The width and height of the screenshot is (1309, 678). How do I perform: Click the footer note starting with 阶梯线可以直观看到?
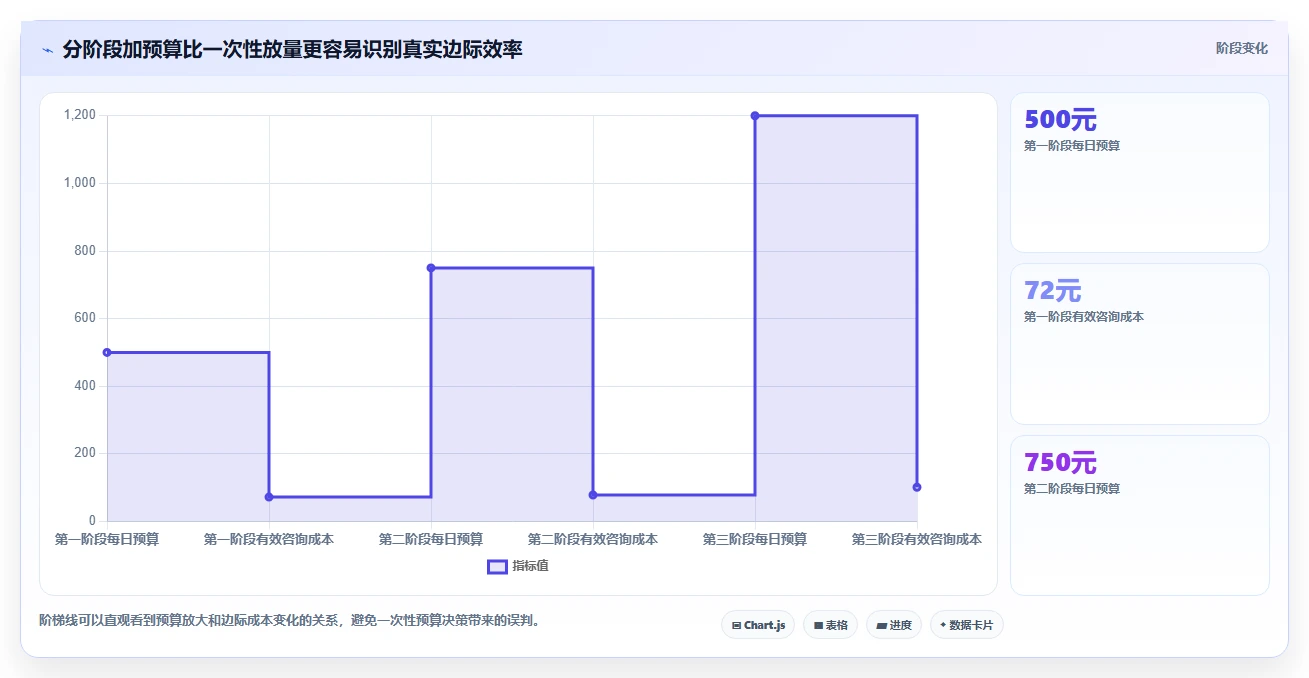[x=292, y=620]
